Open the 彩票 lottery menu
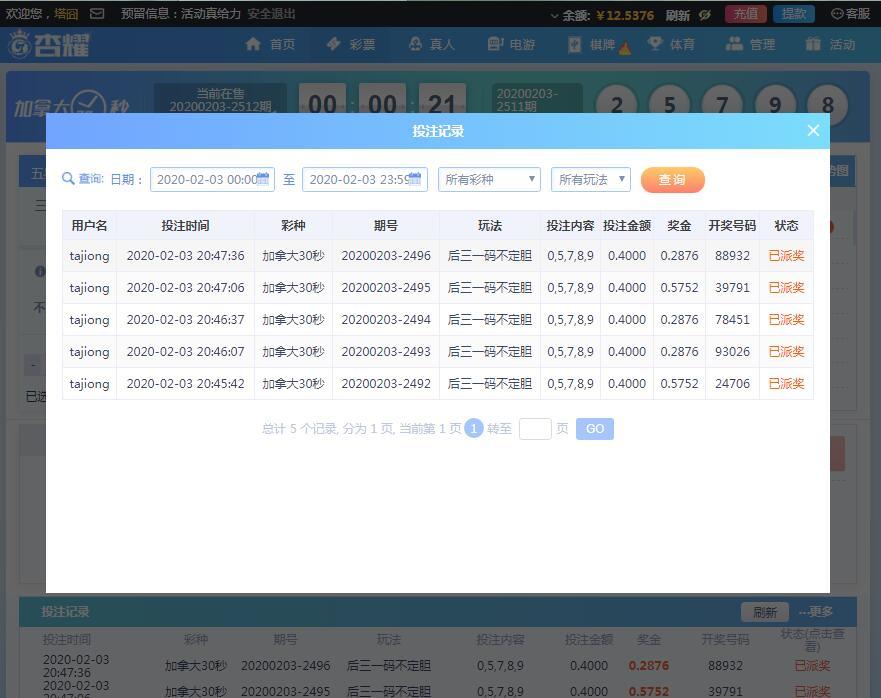Image resolution: width=881 pixels, height=698 pixels. (x=351, y=44)
